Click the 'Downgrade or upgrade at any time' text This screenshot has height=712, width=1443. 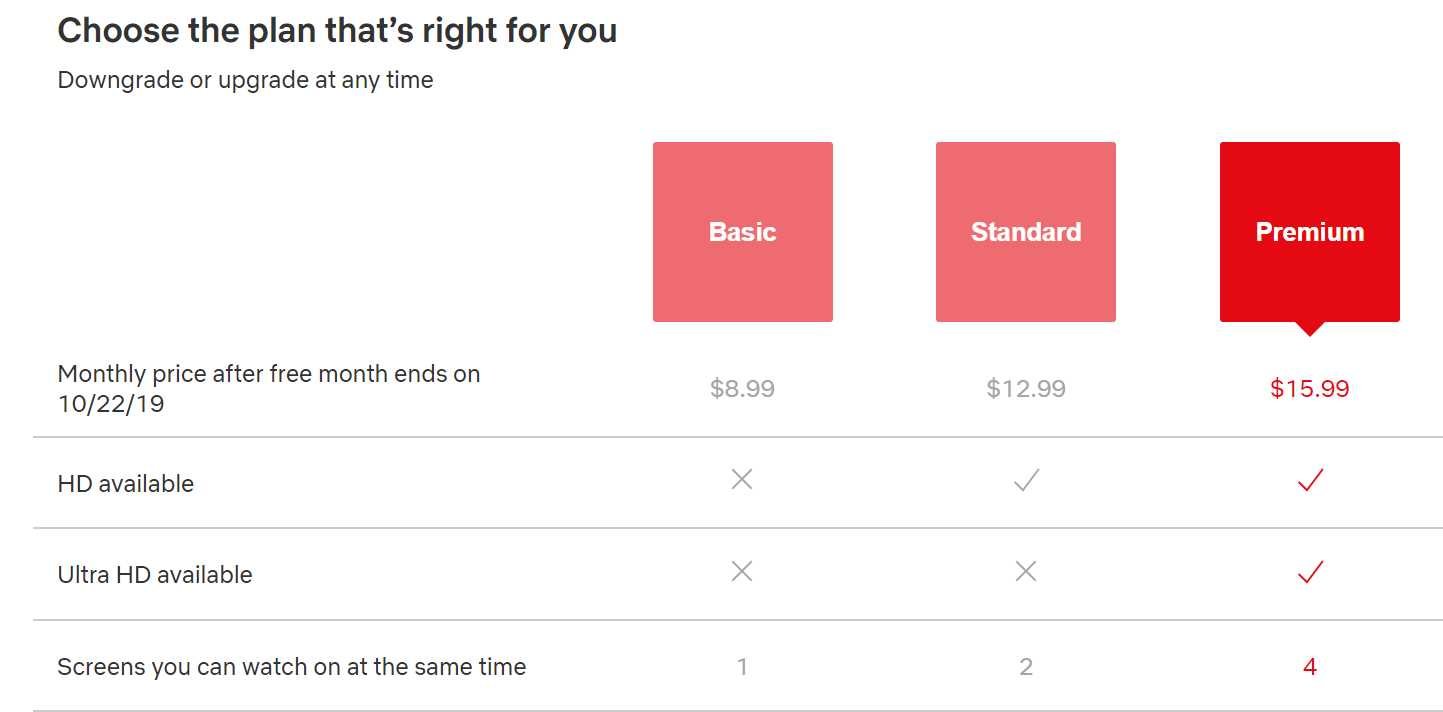pos(245,80)
